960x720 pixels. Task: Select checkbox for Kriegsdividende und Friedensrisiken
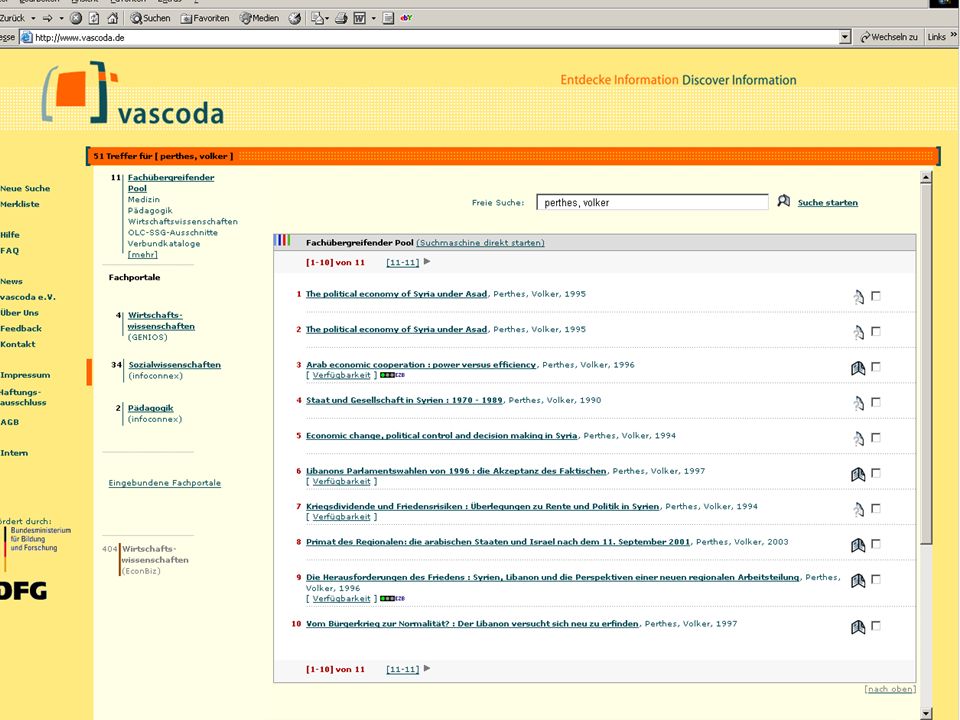(876, 509)
